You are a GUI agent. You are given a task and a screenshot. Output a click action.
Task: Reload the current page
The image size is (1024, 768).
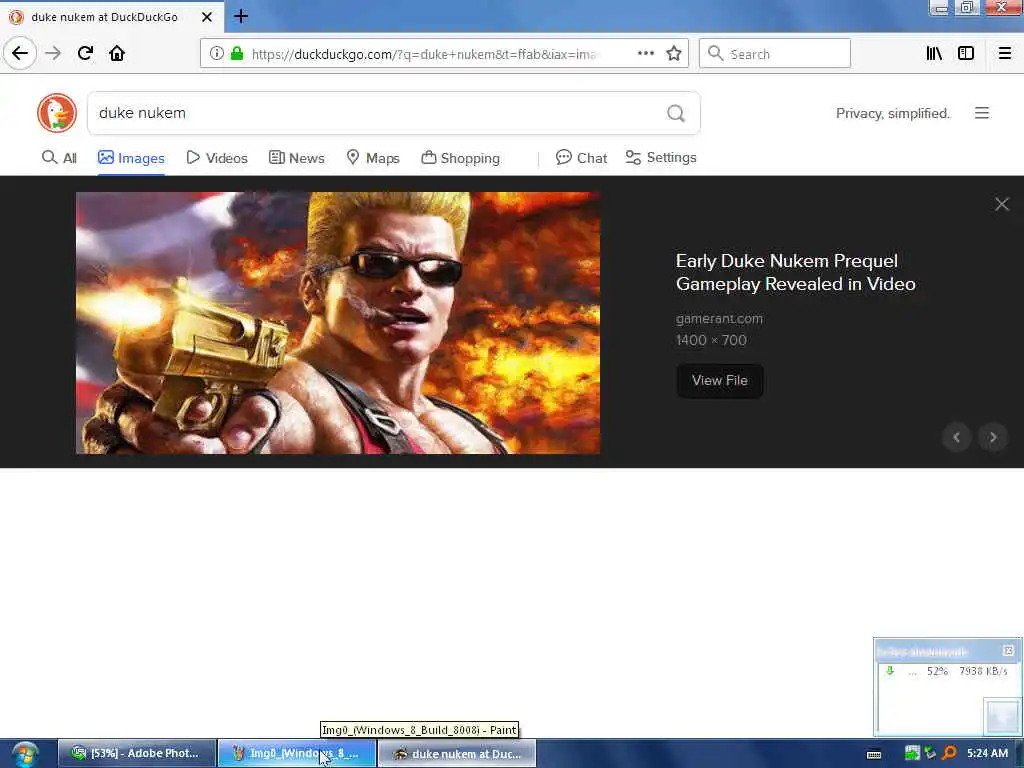pos(85,53)
